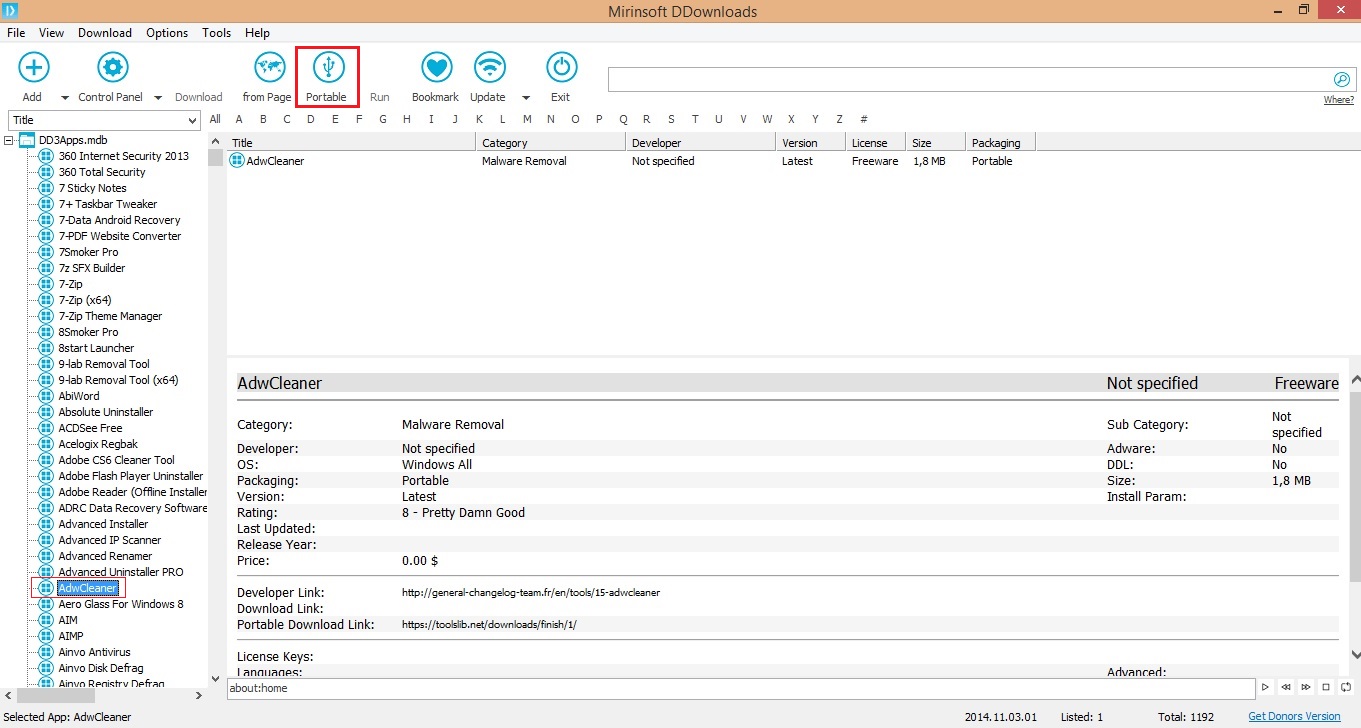Select 7 Sticky Notes in tree
This screenshot has height=728, width=1361.
[93, 188]
